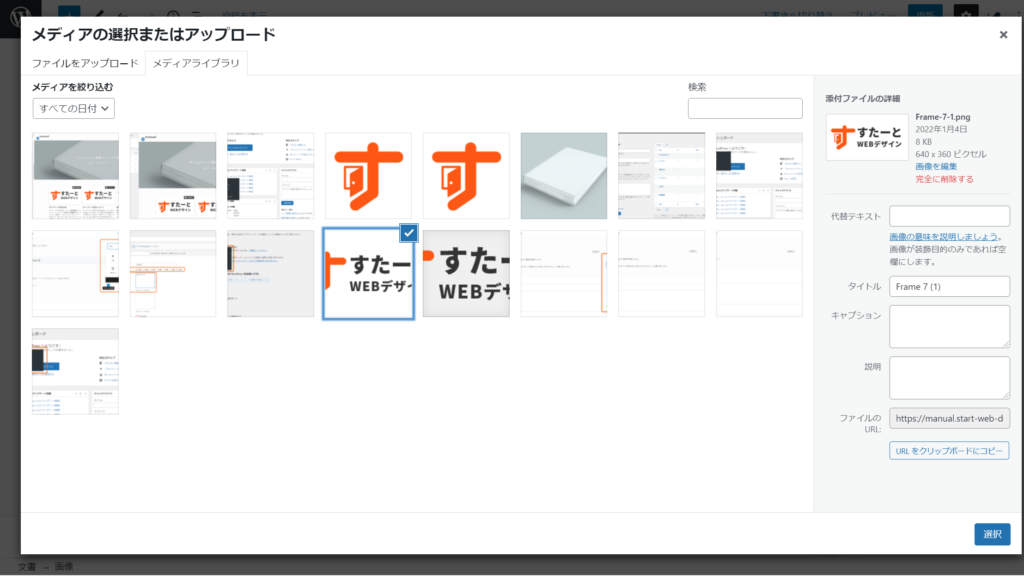Click the タイトル field with Frame 7 (1)
This screenshot has width=1024, height=576.
point(949,286)
